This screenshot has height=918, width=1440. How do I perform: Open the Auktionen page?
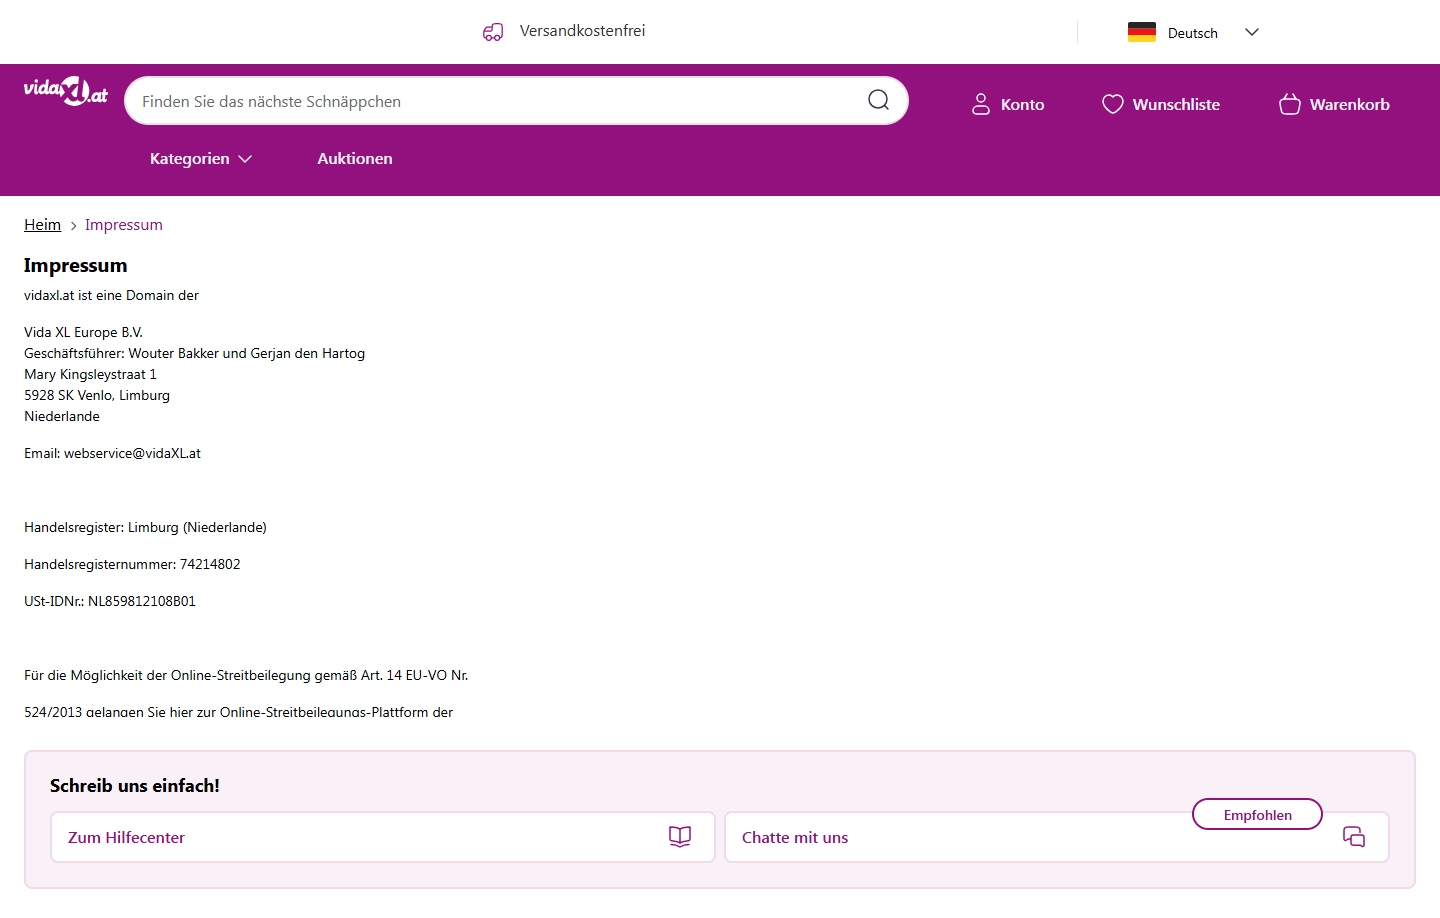[x=355, y=158]
